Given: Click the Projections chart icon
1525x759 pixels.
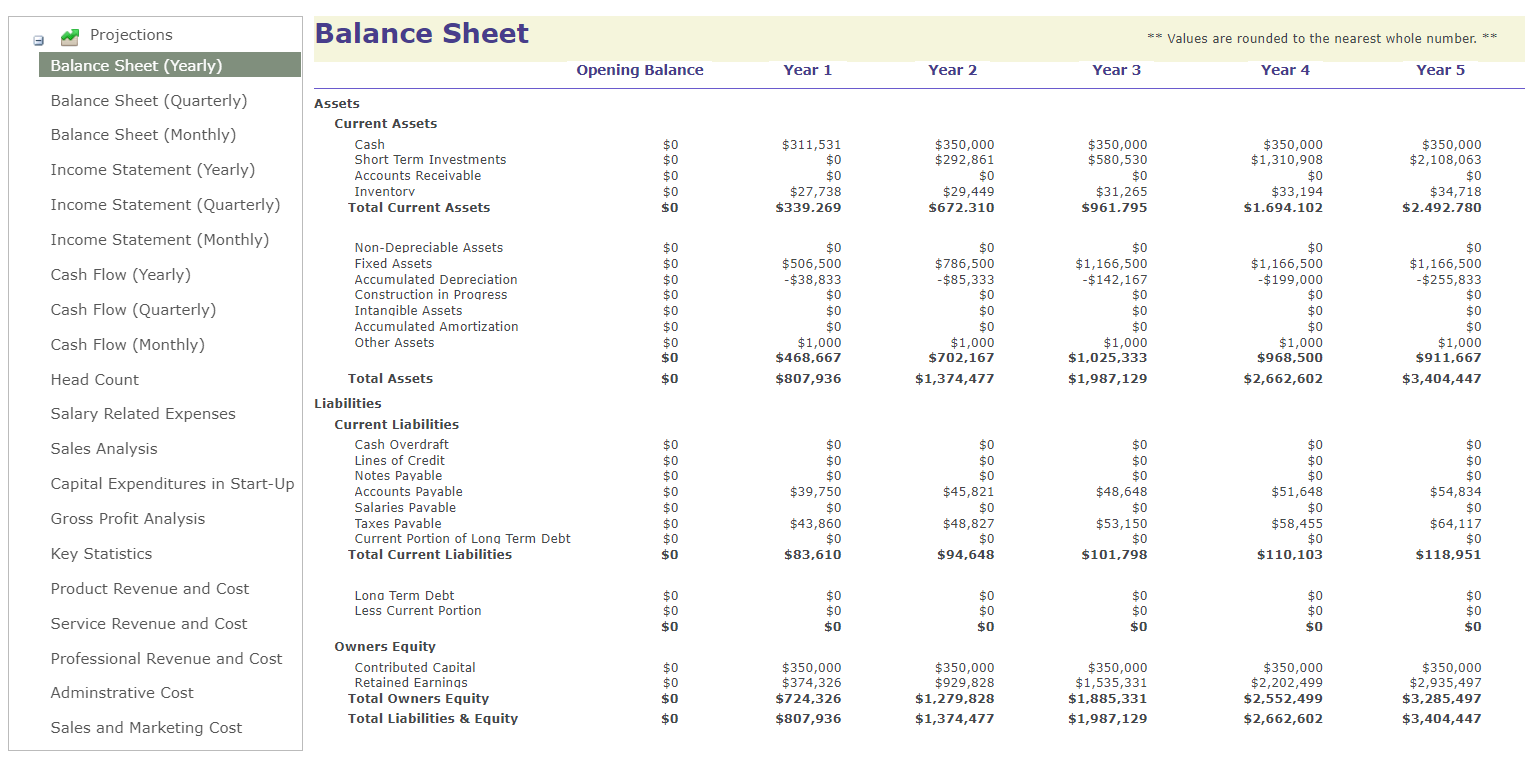Looking at the screenshot, I should [x=70, y=37].
